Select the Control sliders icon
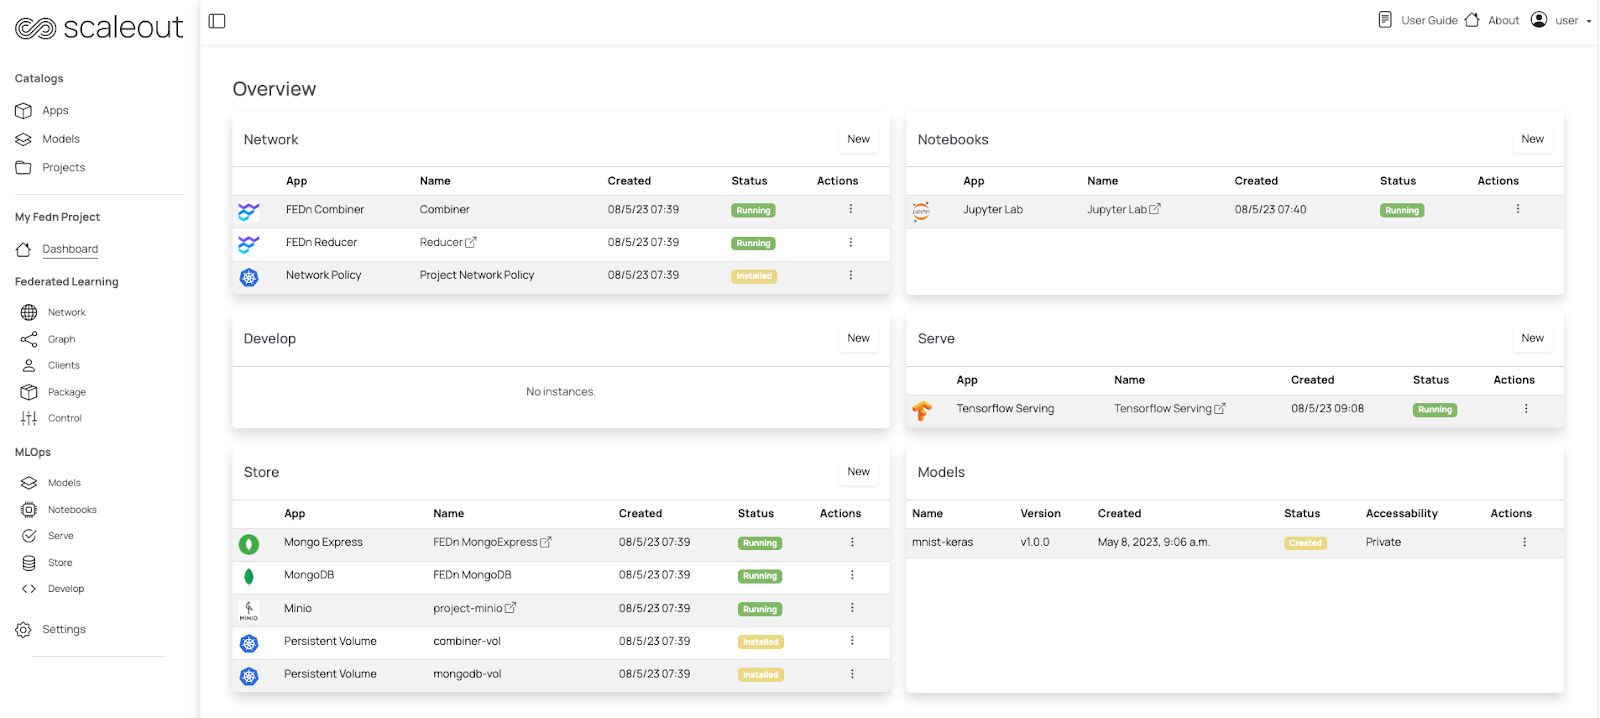The image size is (1600, 718). pos(29,419)
